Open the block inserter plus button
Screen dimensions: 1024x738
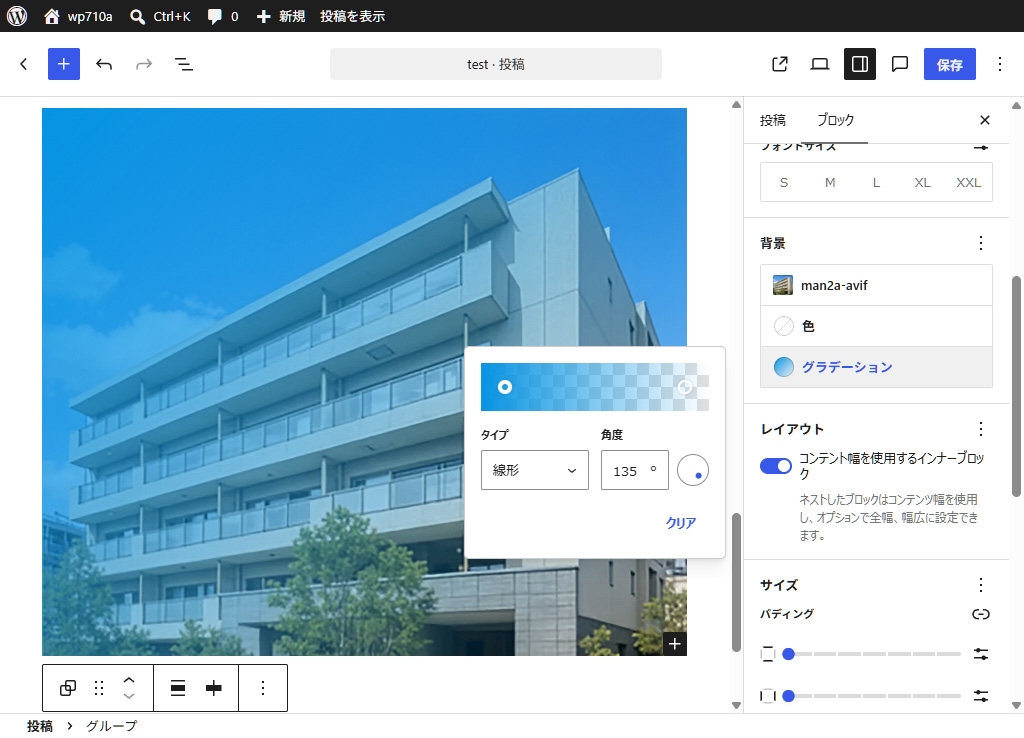tap(63, 64)
